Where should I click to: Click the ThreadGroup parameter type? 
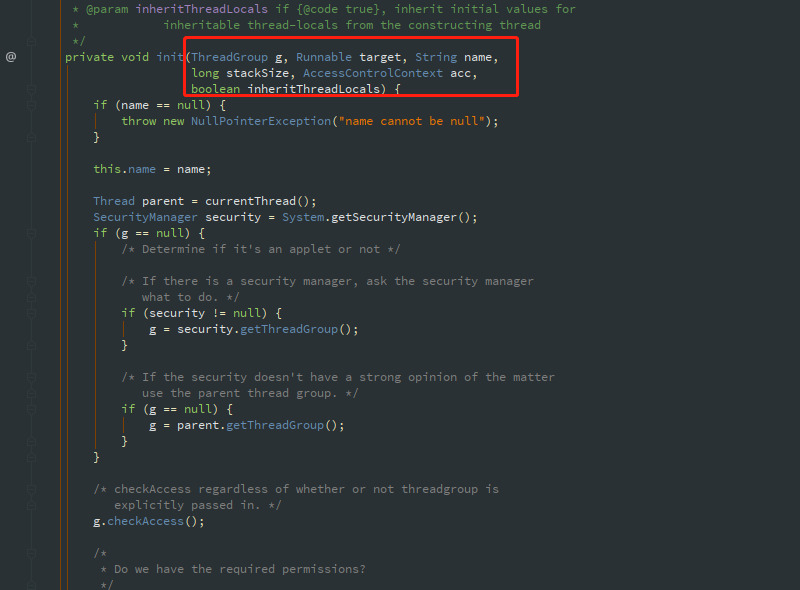(x=230, y=57)
